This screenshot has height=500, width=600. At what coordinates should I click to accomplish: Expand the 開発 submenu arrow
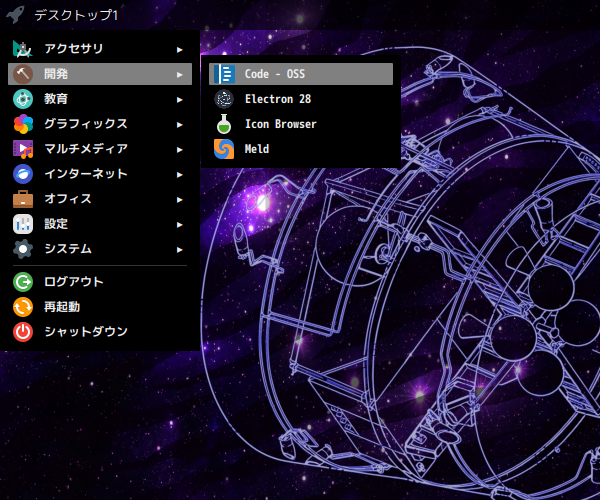pyautogui.click(x=179, y=75)
